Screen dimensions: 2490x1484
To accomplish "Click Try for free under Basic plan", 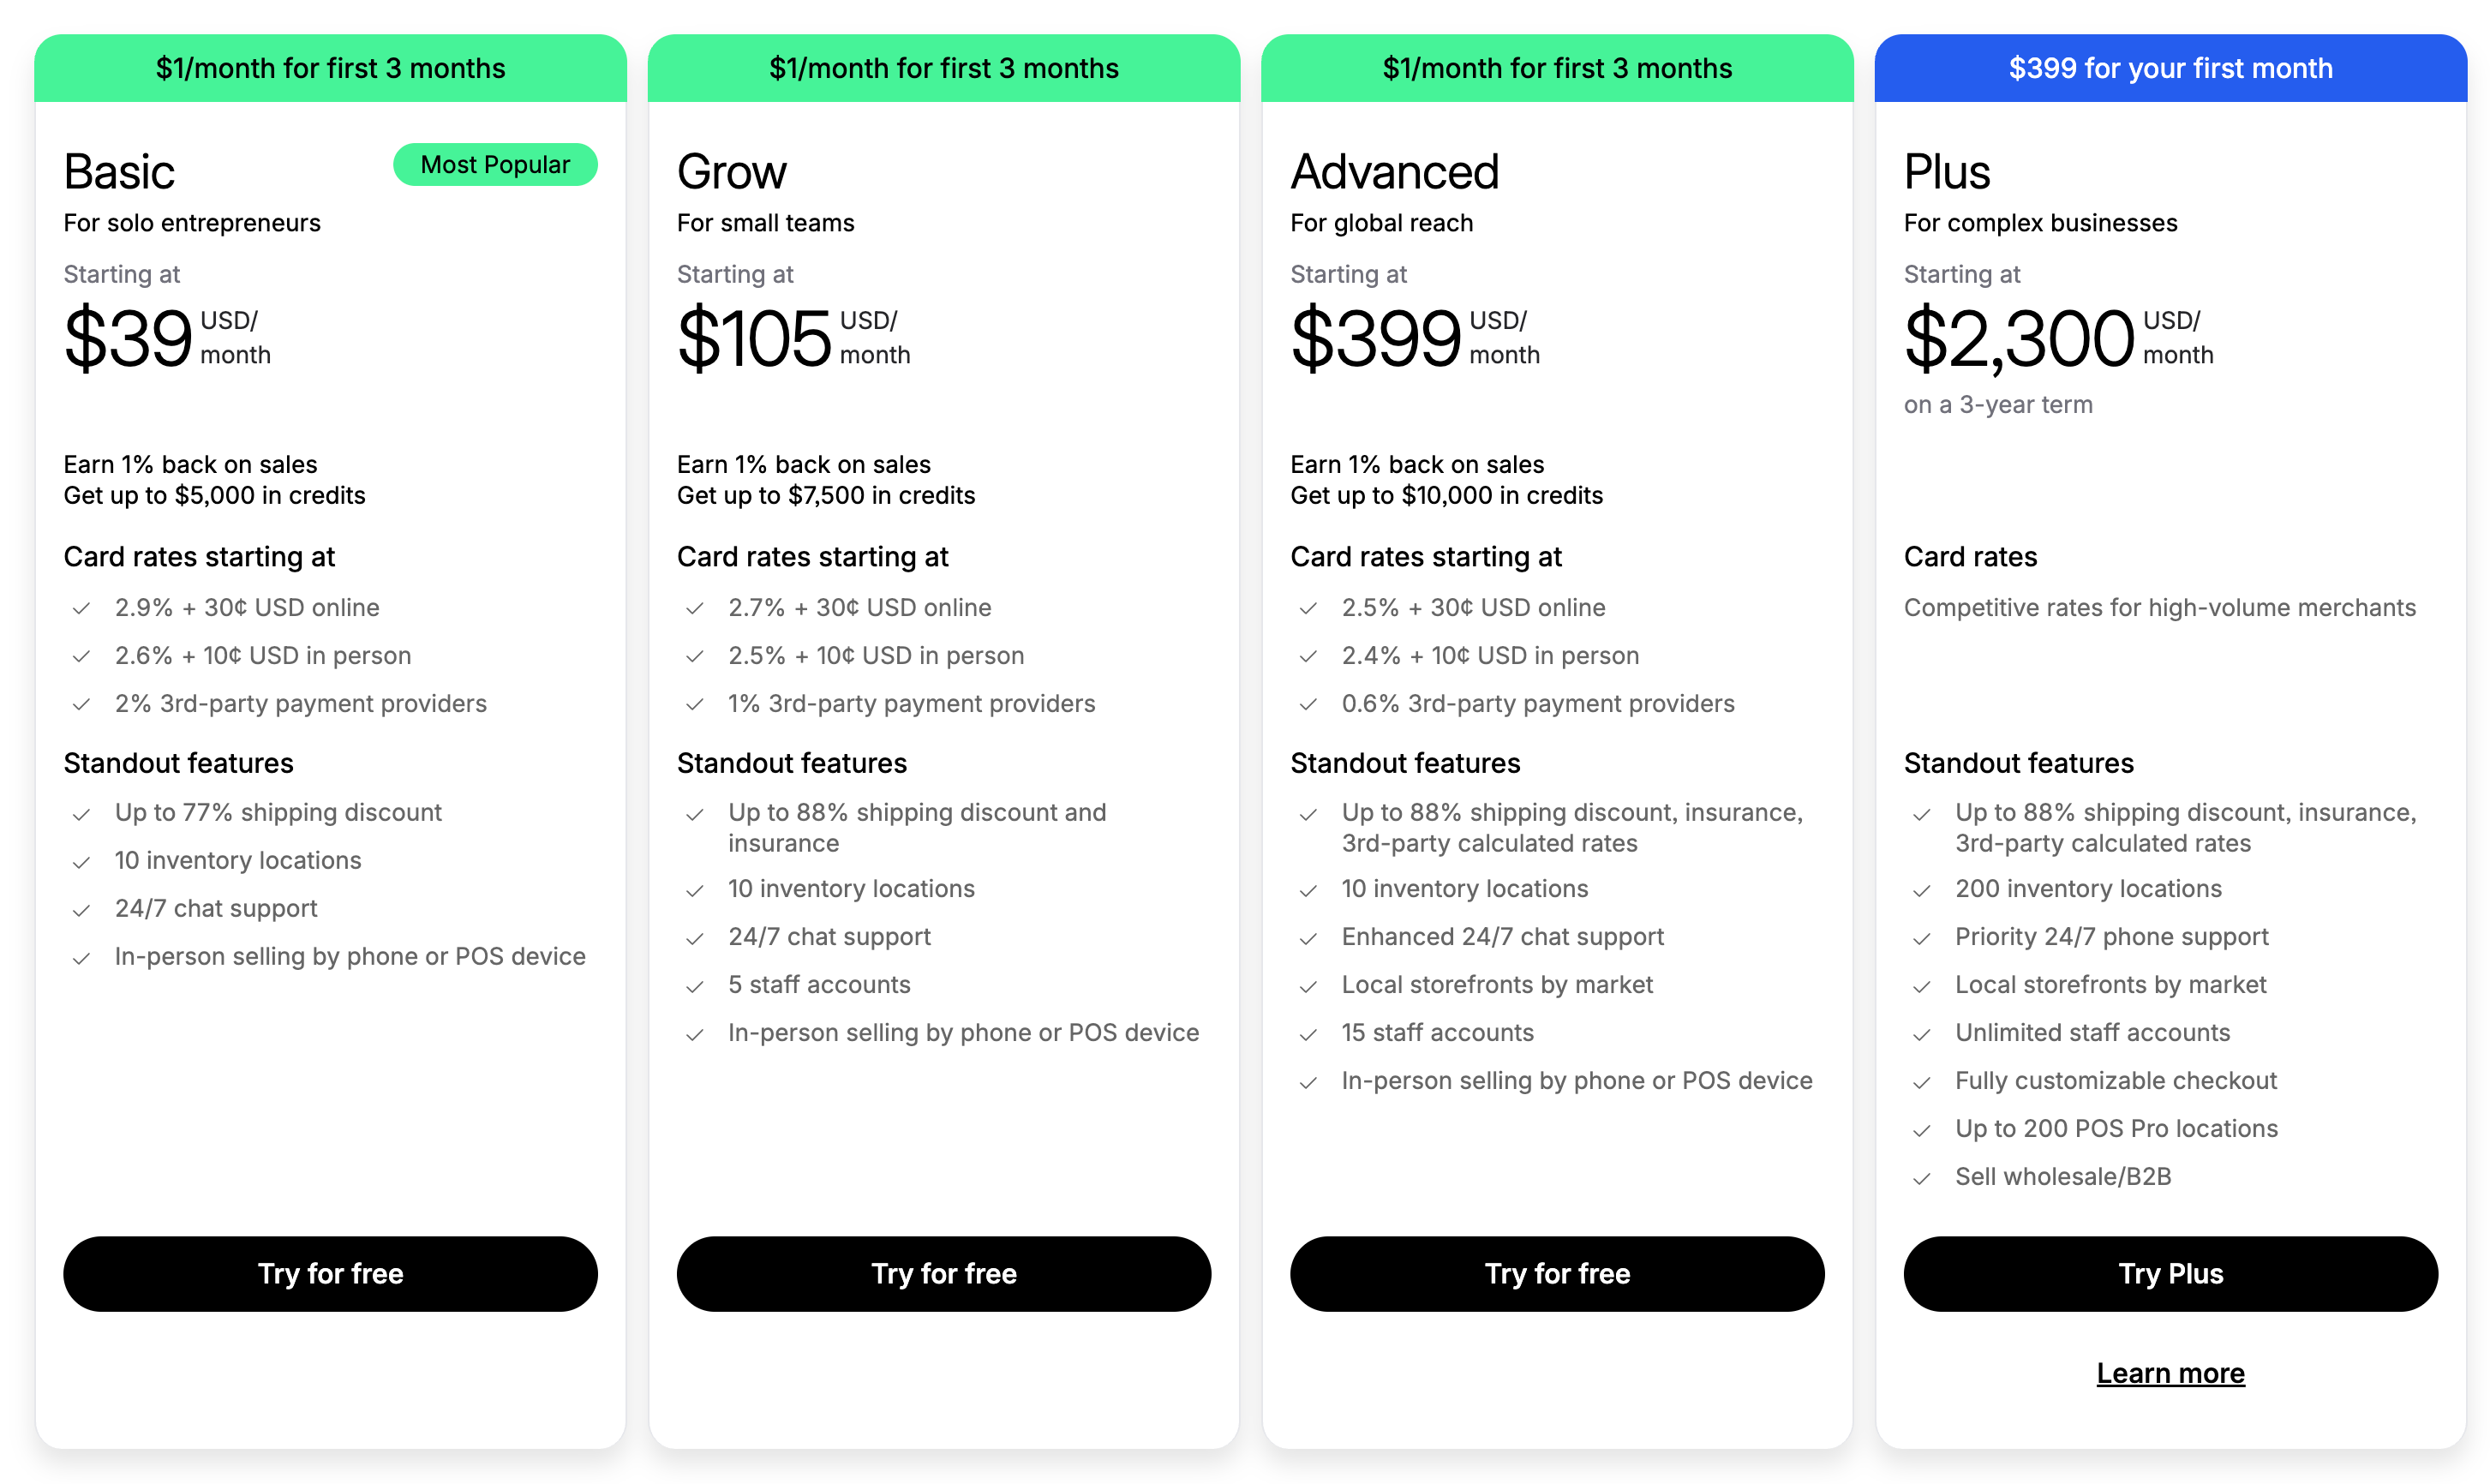I will (330, 1273).
